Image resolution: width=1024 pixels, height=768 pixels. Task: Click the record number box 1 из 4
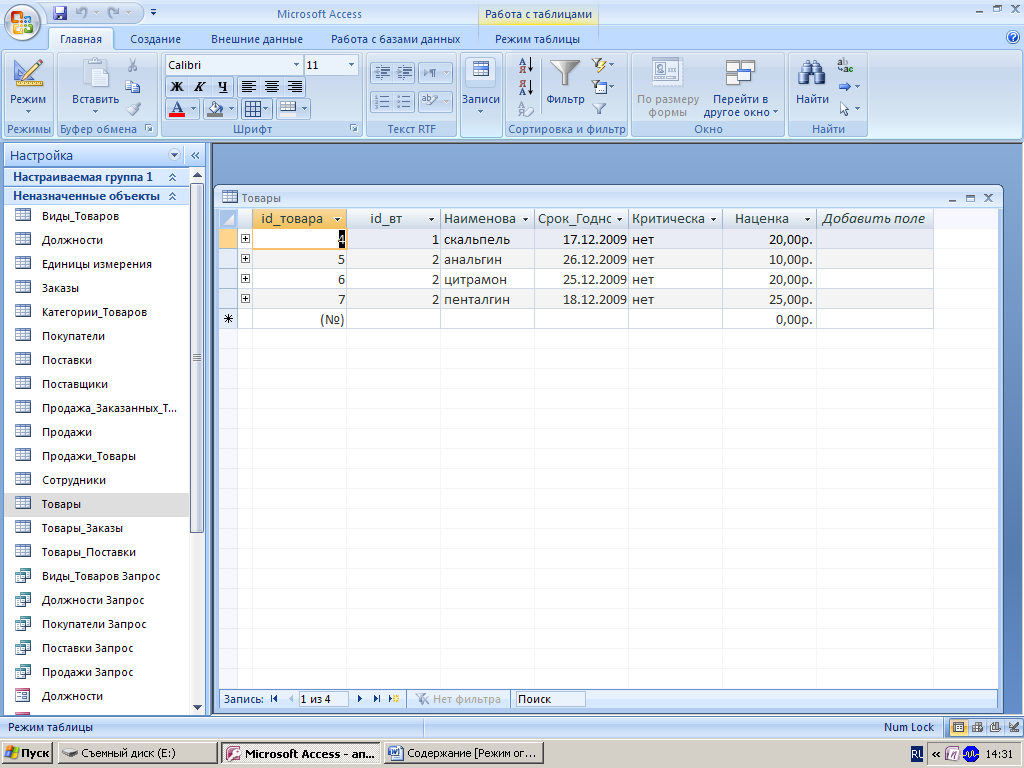coord(323,699)
